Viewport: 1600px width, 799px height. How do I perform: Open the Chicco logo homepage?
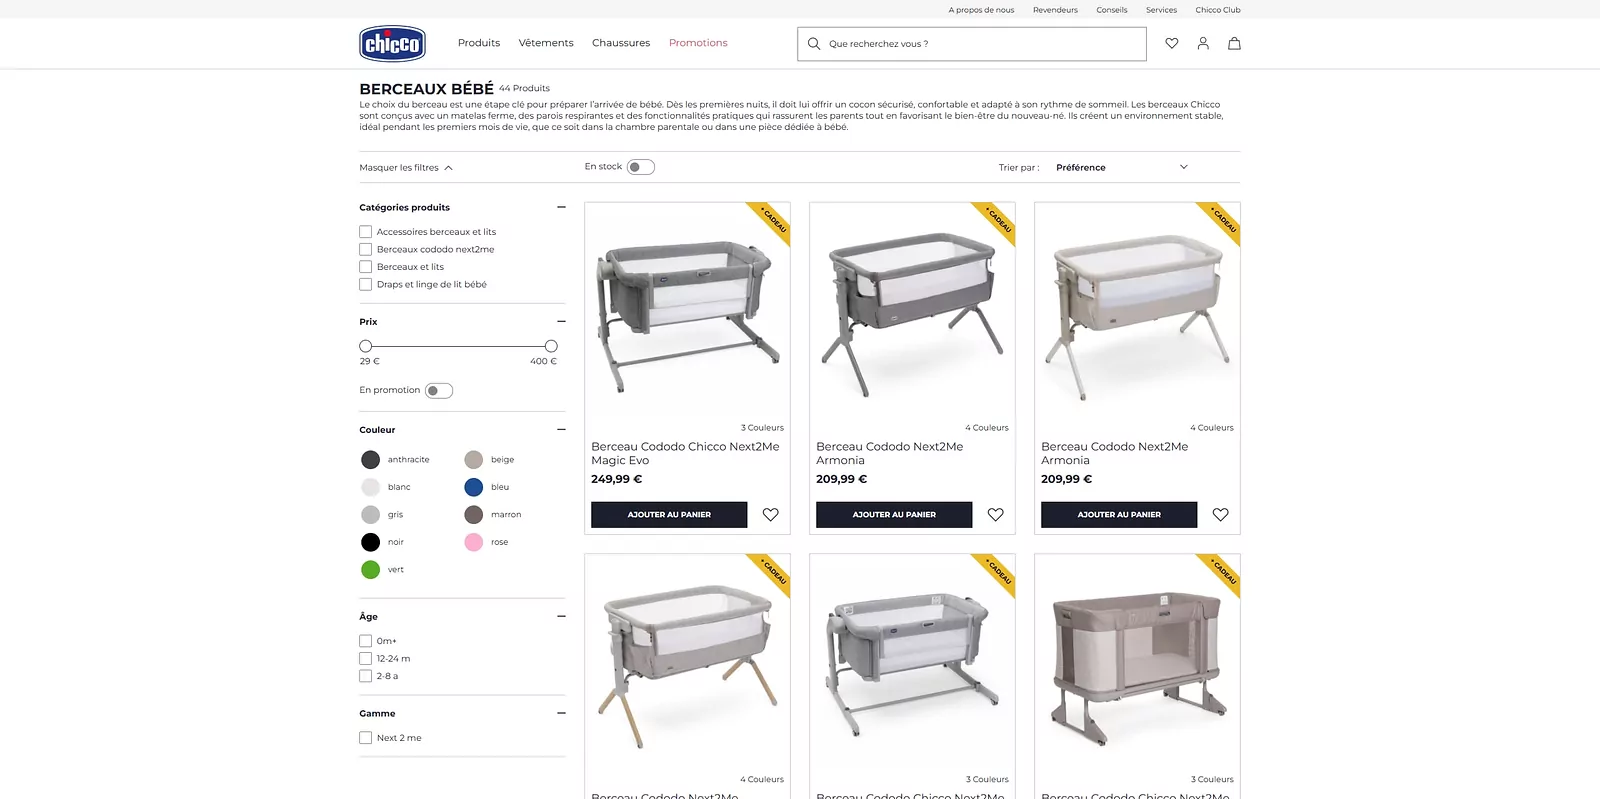click(392, 43)
